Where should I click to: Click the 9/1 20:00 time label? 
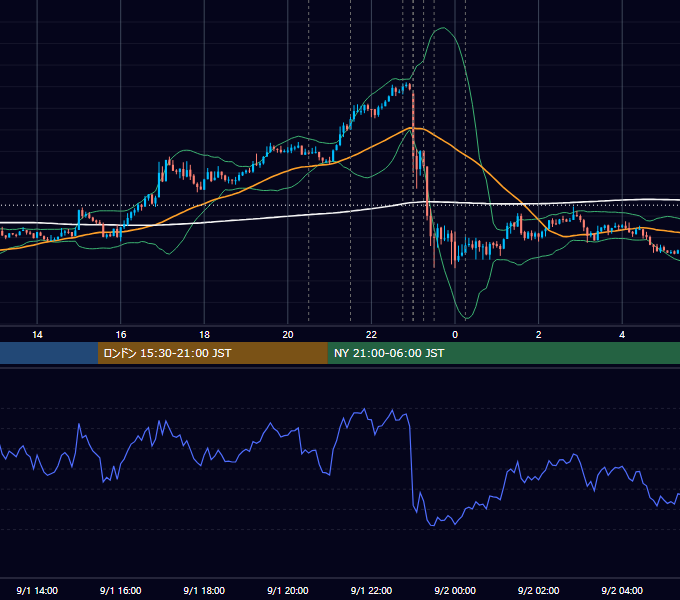click(x=288, y=590)
